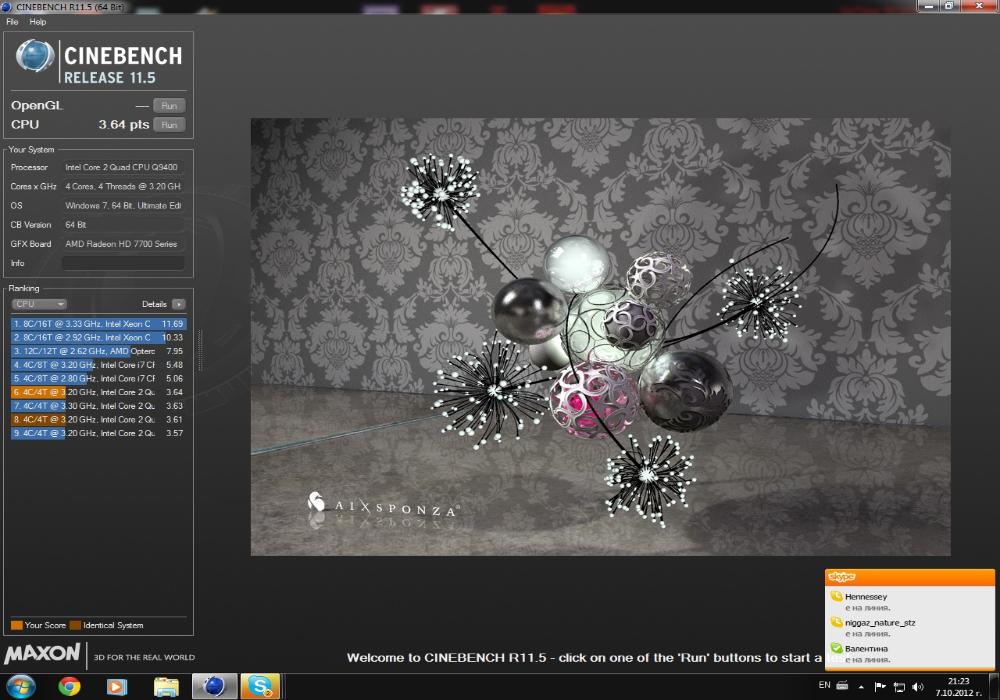This screenshot has height=700, width=1000.
Task: Open the volume speaker tray icon
Action: (918, 687)
